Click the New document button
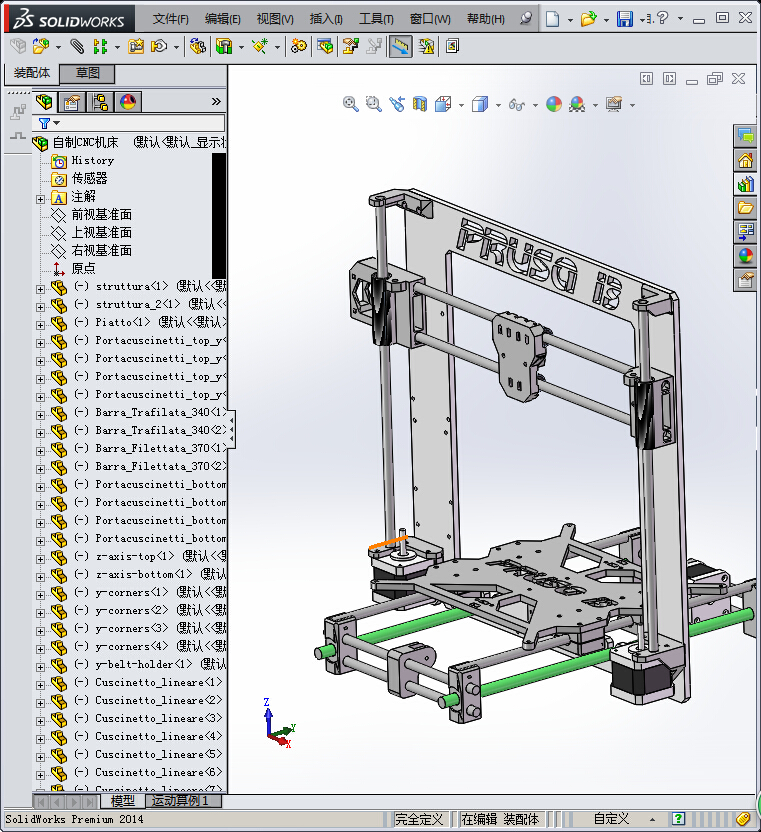 point(552,19)
